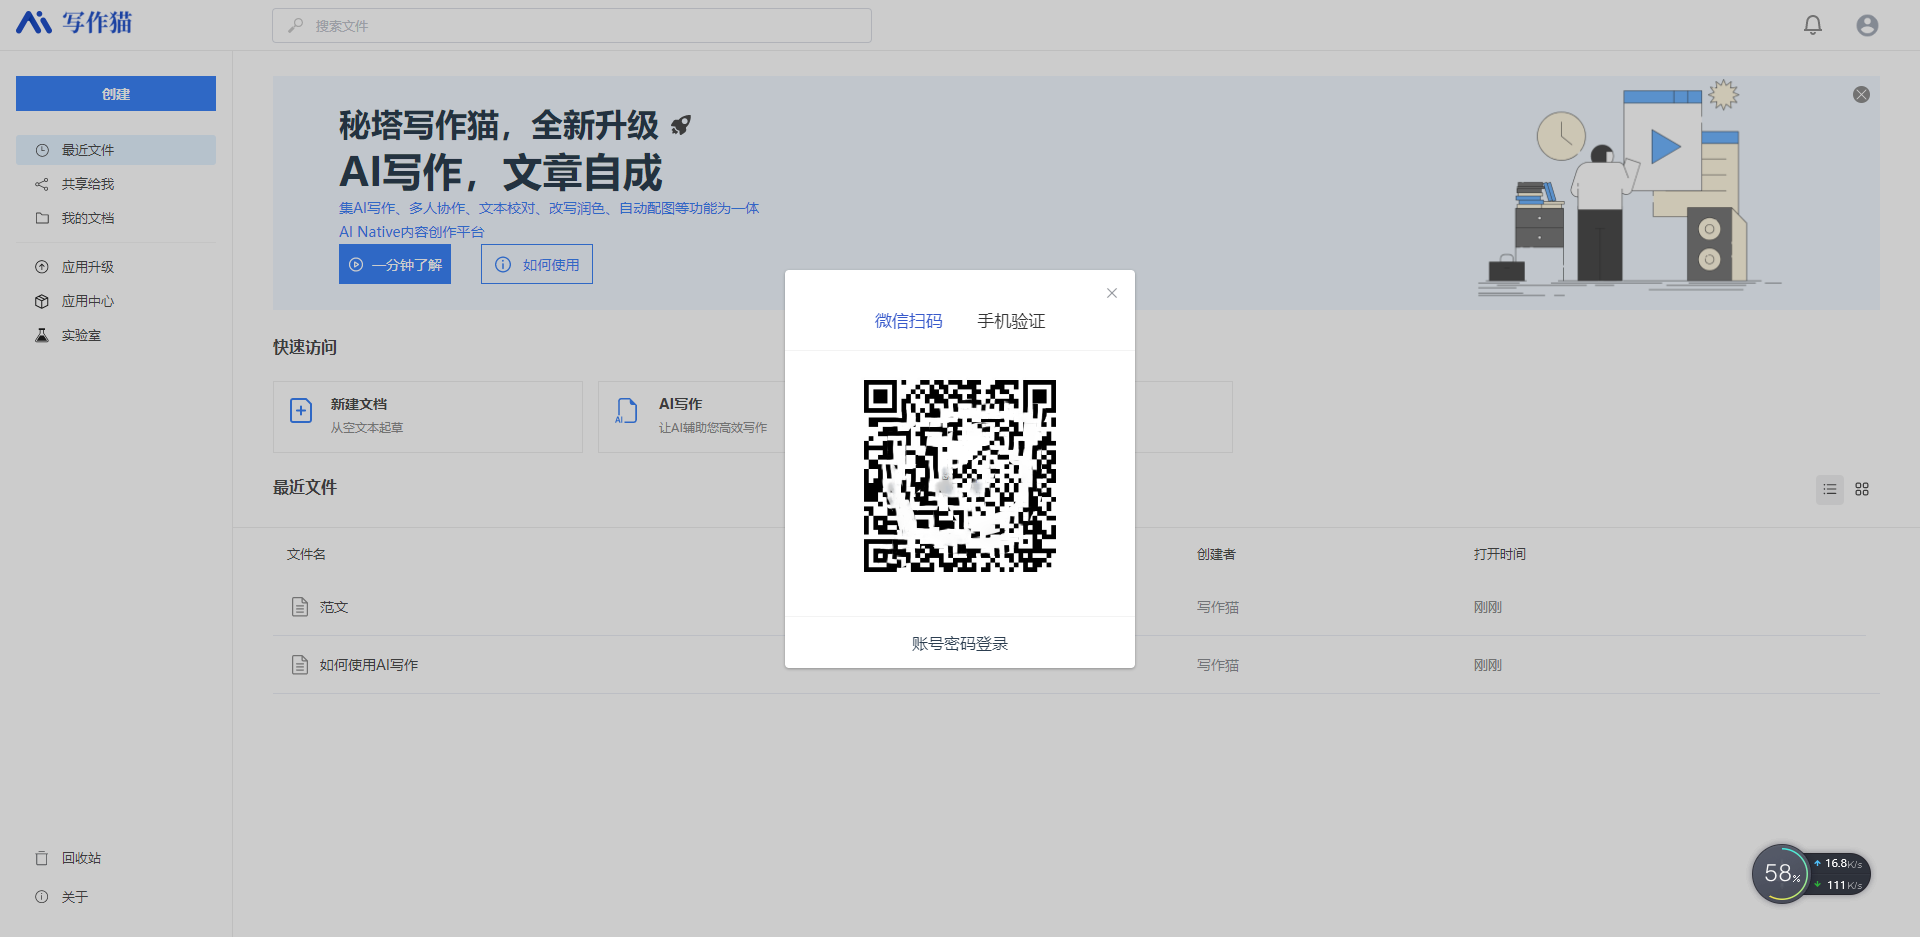Screen dimensions: 1920x937
Task: Click the blue 创建 button
Action: tap(116, 93)
